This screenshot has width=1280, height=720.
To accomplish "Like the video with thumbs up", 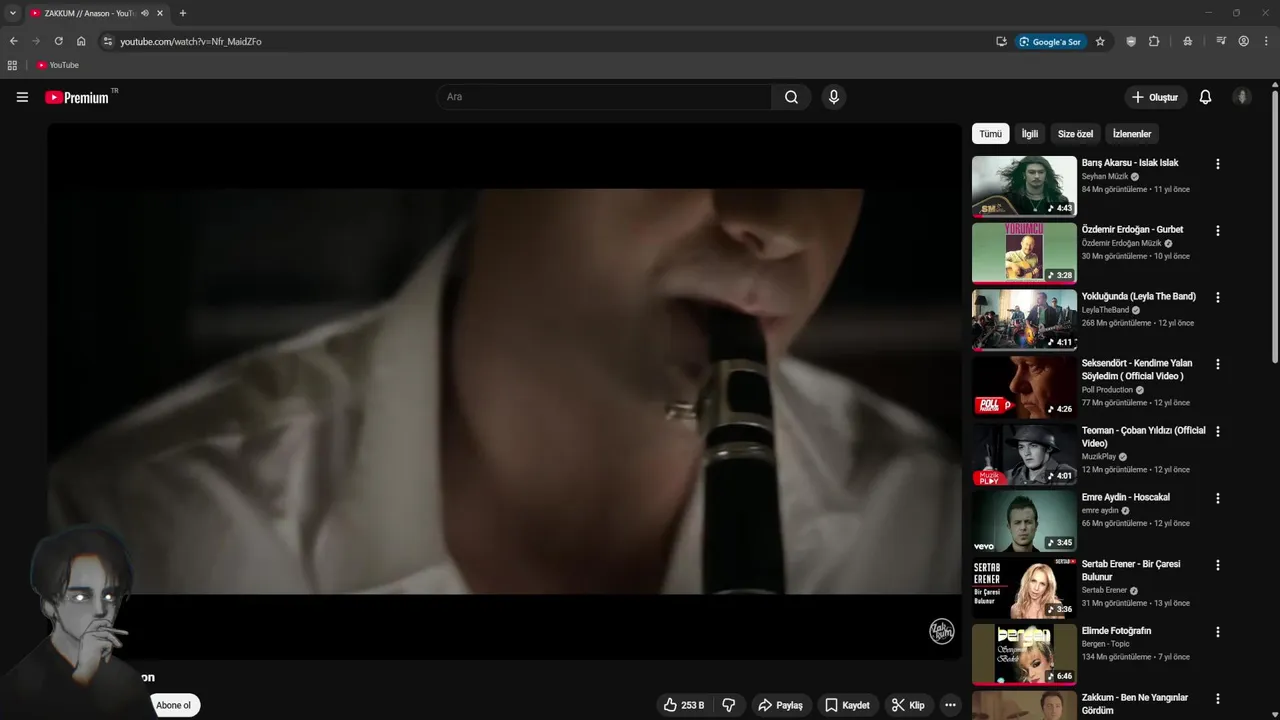I will 683,705.
